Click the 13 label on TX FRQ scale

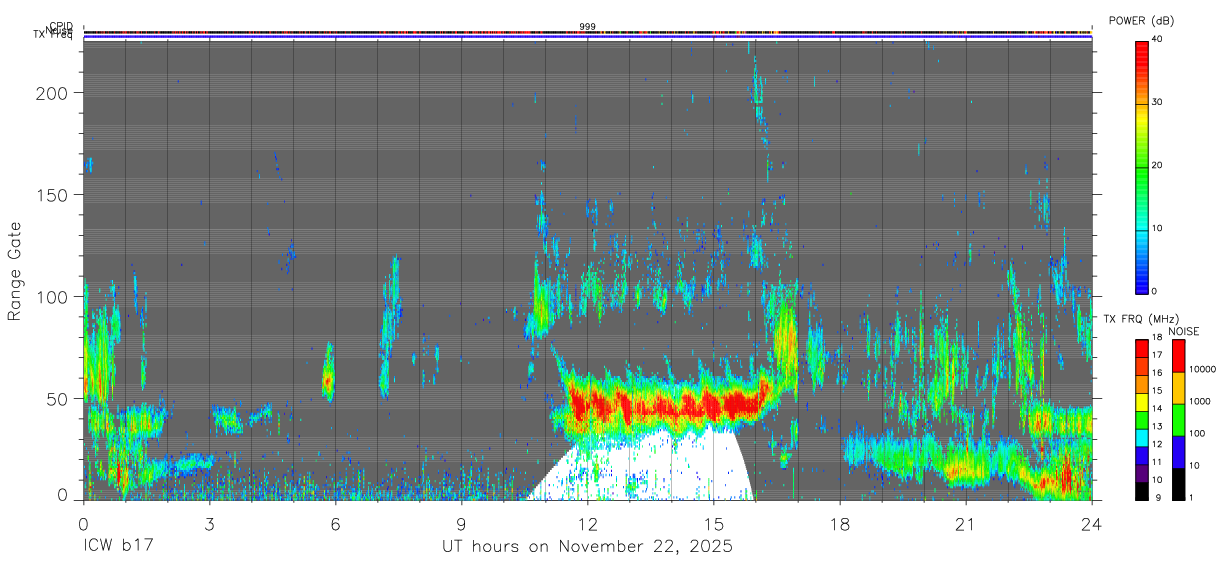coord(1157,427)
